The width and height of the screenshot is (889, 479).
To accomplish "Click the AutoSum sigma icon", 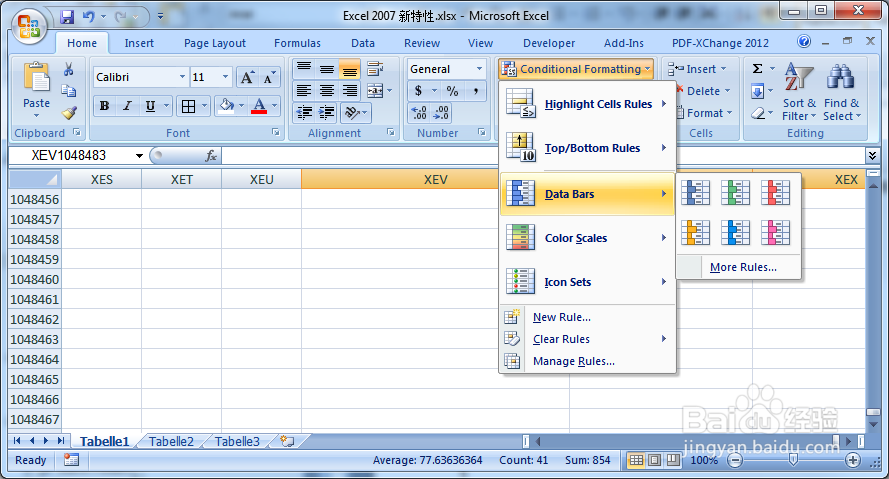I will [x=757, y=69].
